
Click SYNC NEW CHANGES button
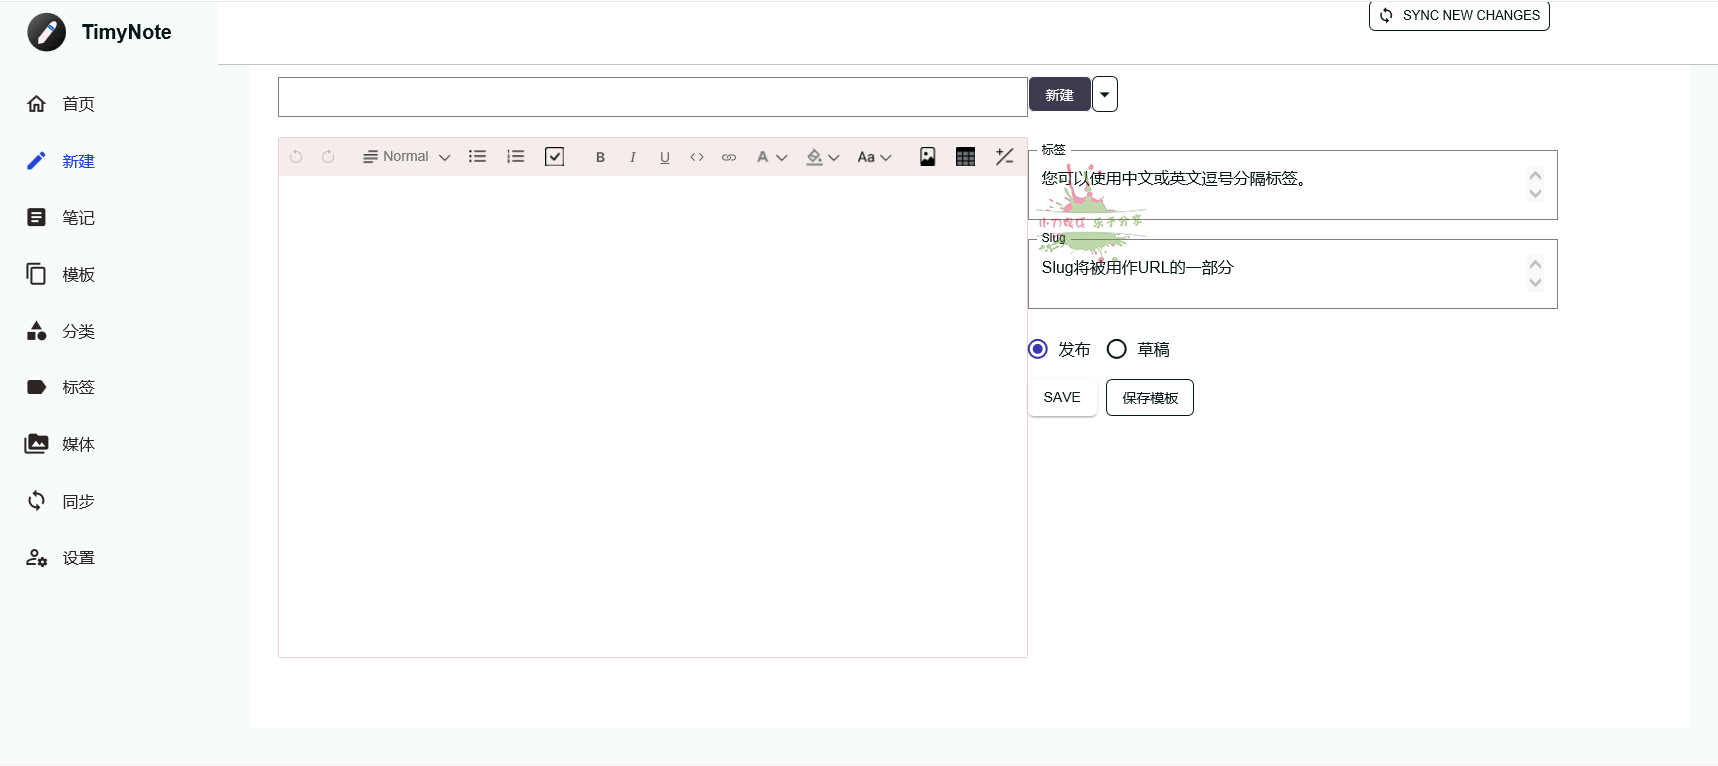coord(1459,16)
